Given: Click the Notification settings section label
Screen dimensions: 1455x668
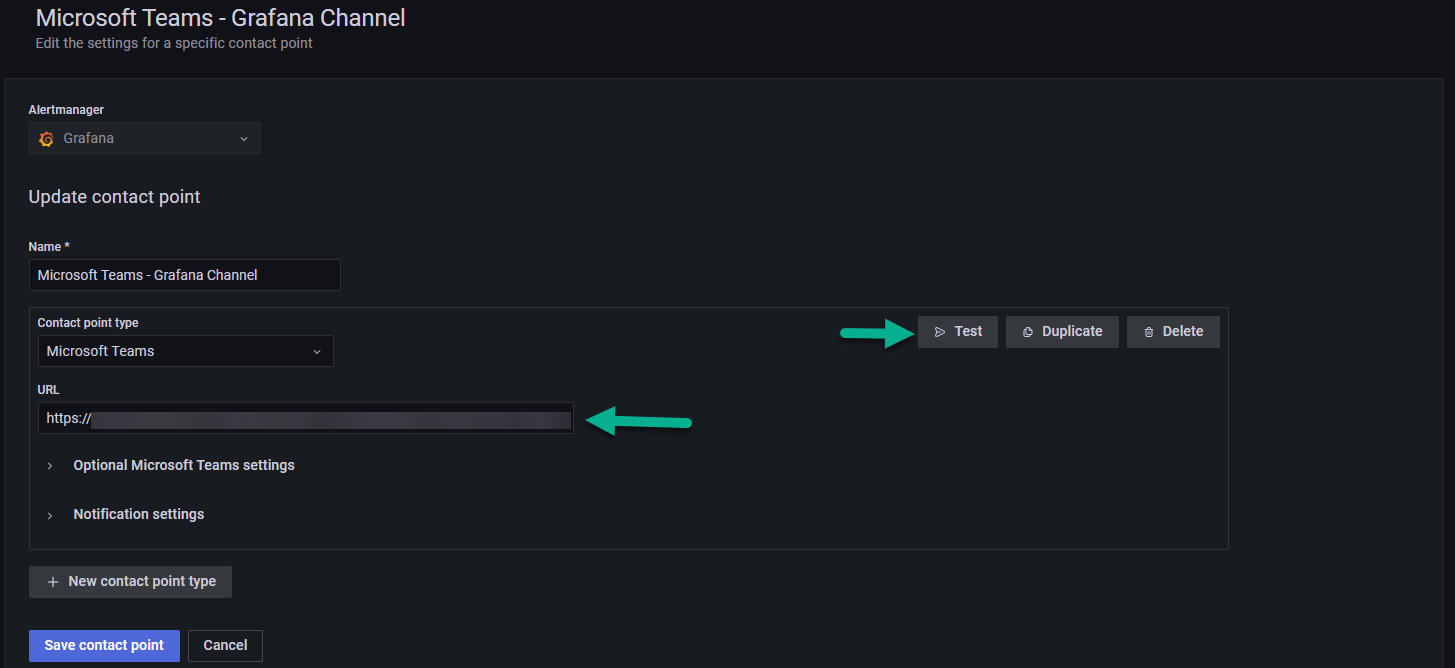Looking at the screenshot, I should [139, 514].
